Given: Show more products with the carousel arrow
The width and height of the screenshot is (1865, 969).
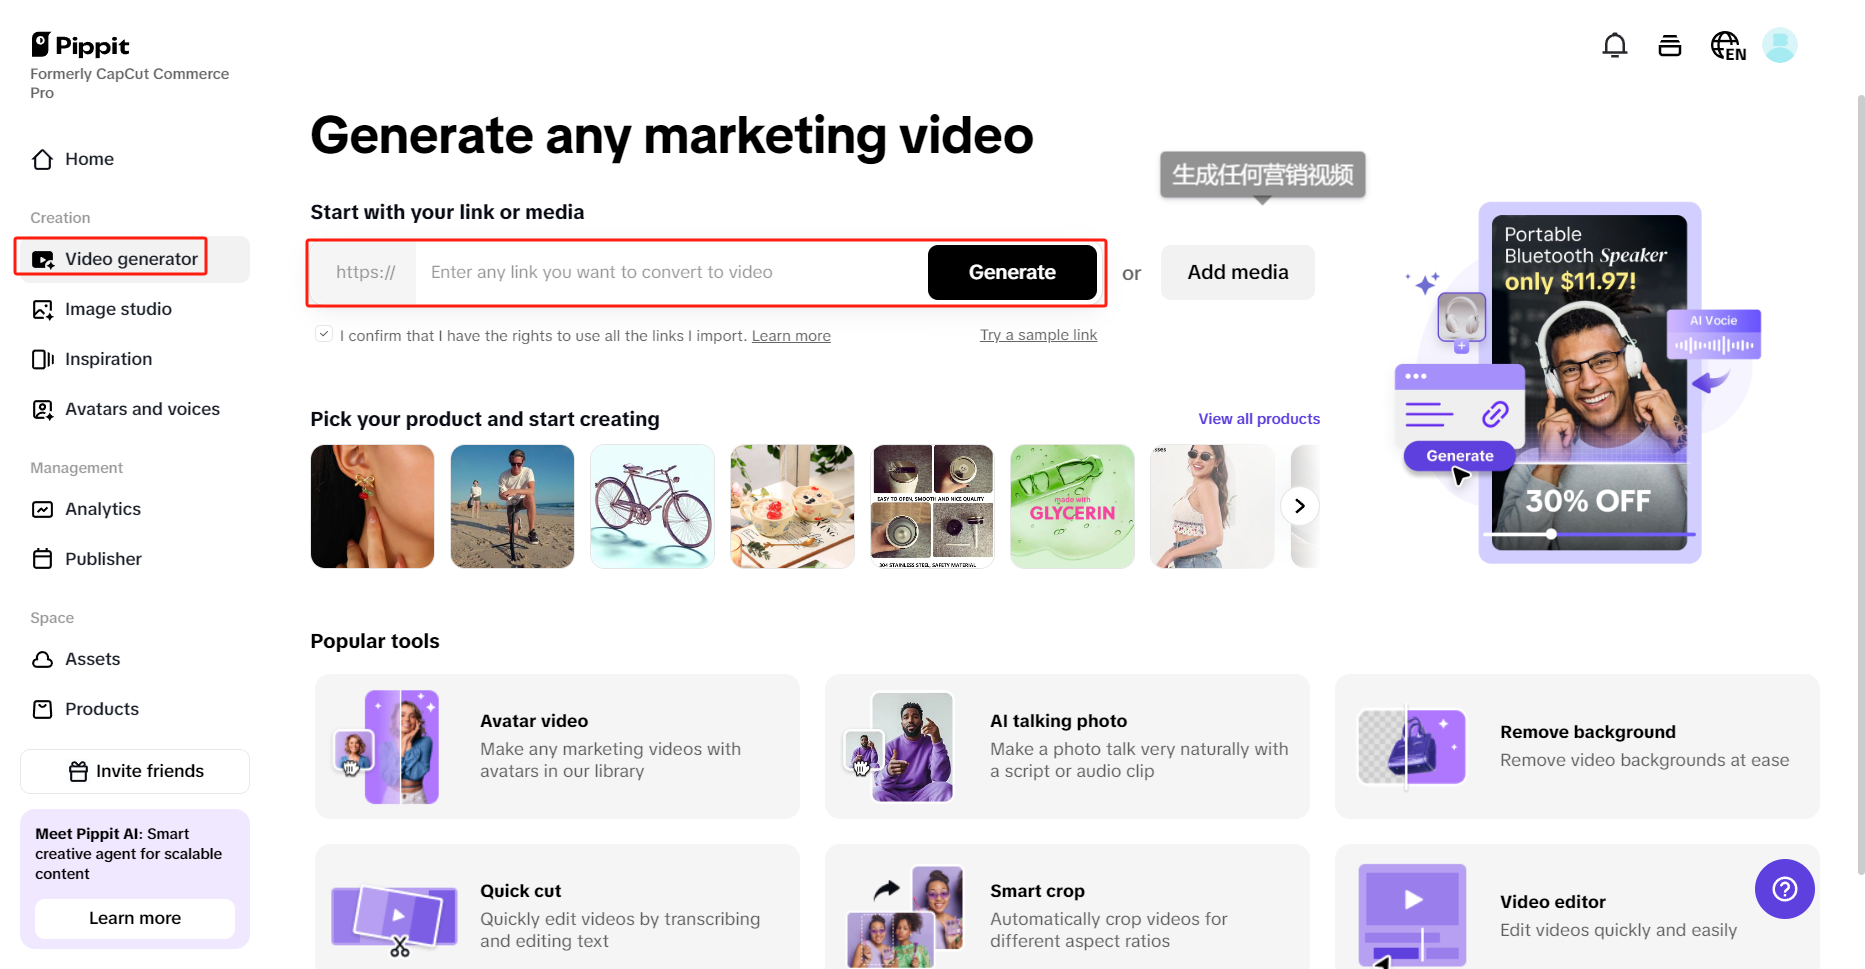Looking at the screenshot, I should coord(1299,506).
